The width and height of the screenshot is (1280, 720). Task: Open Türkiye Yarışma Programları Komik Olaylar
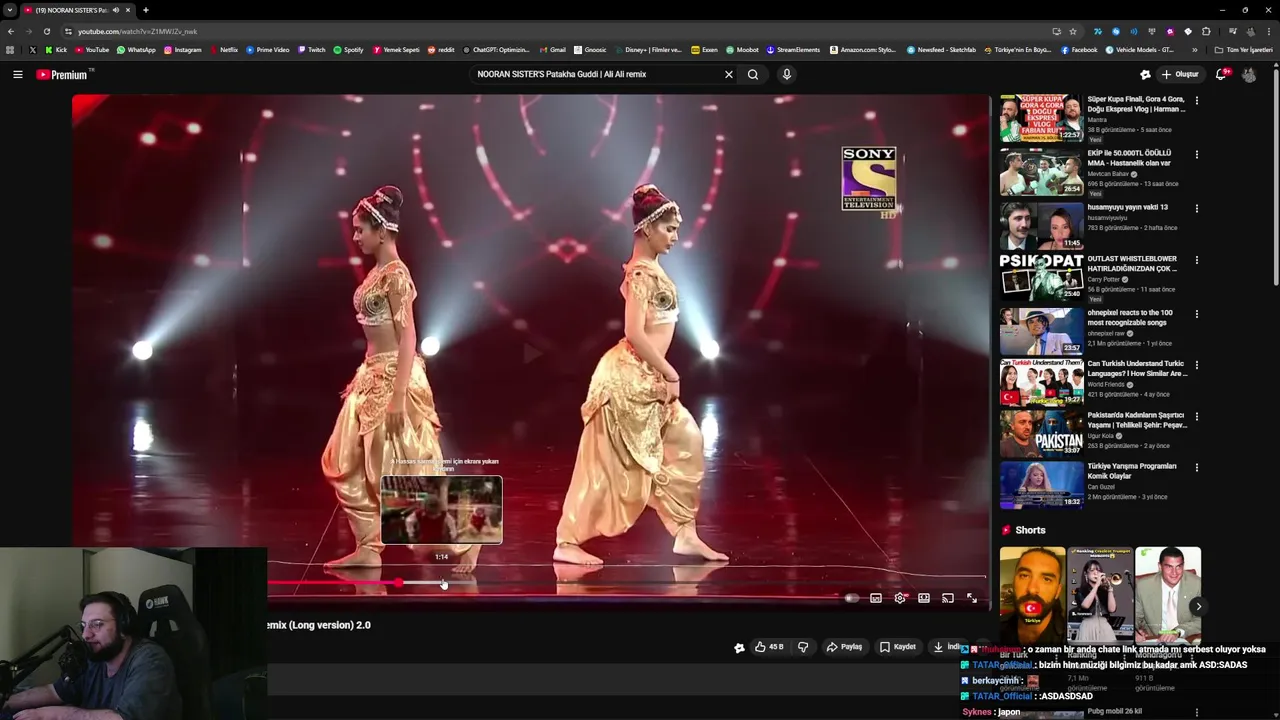point(1132,471)
